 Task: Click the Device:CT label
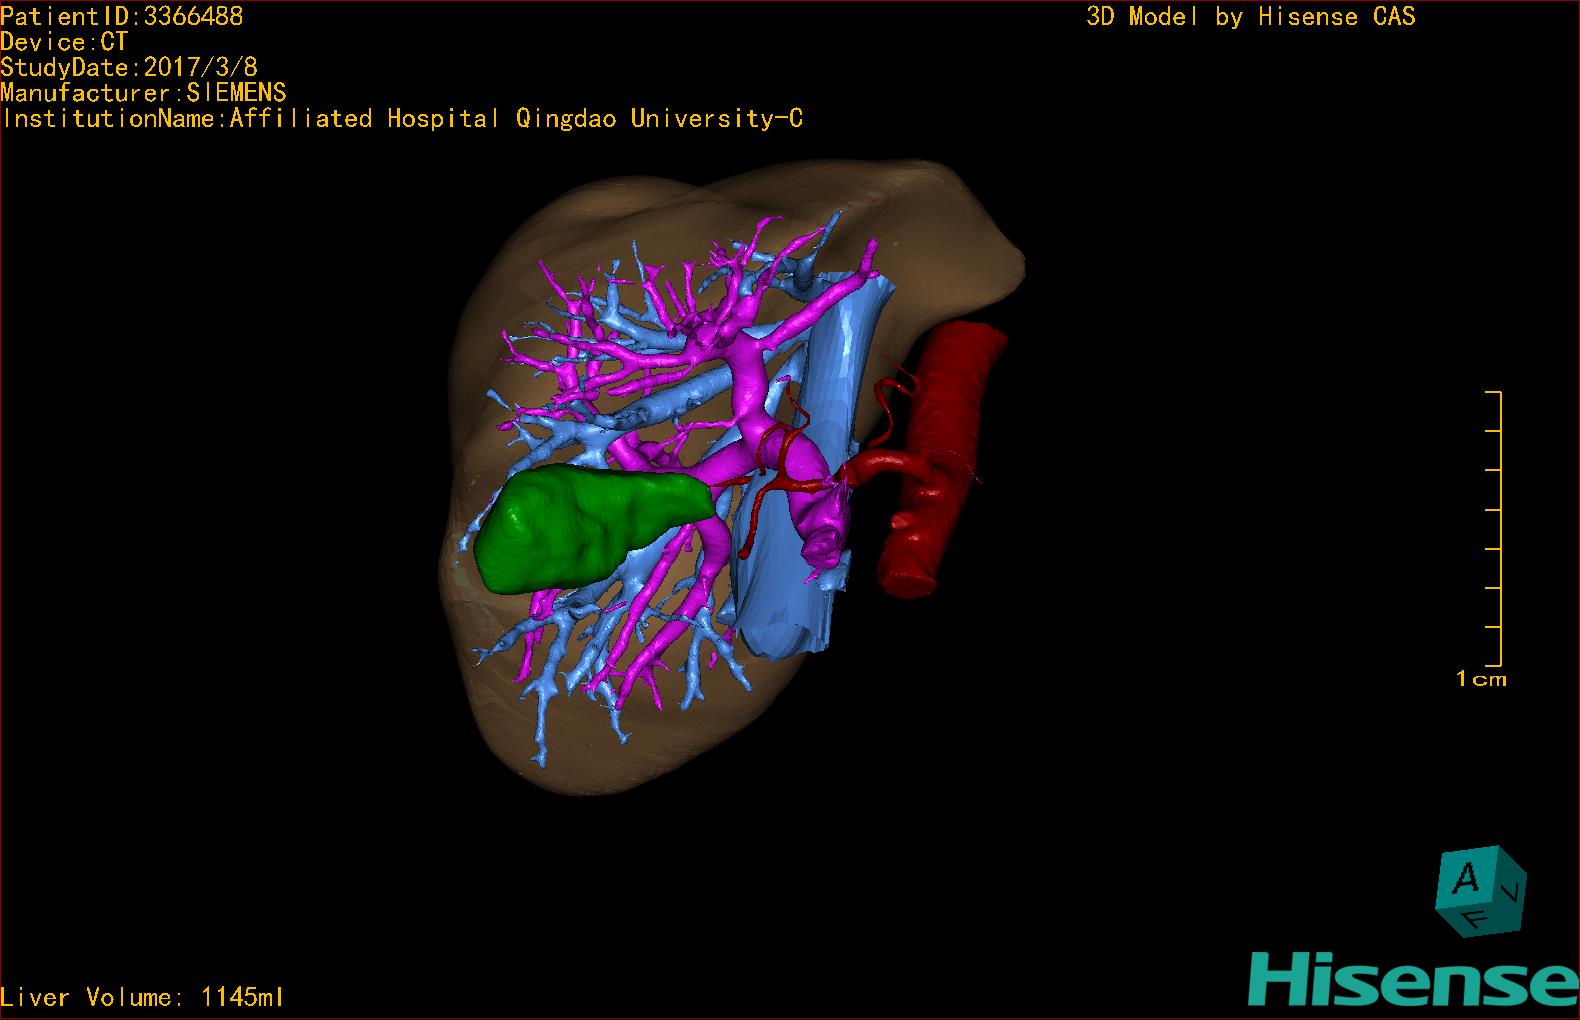pyautogui.click(x=64, y=42)
